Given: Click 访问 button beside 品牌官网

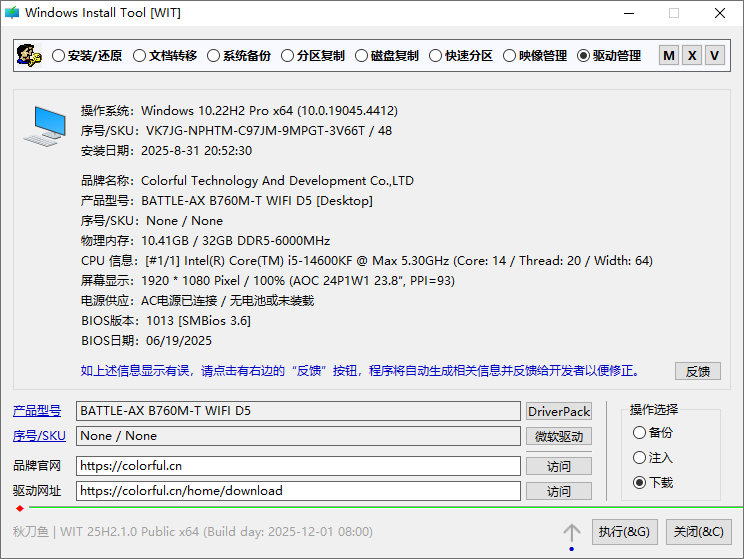Looking at the screenshot, I should tap(559, 466).
